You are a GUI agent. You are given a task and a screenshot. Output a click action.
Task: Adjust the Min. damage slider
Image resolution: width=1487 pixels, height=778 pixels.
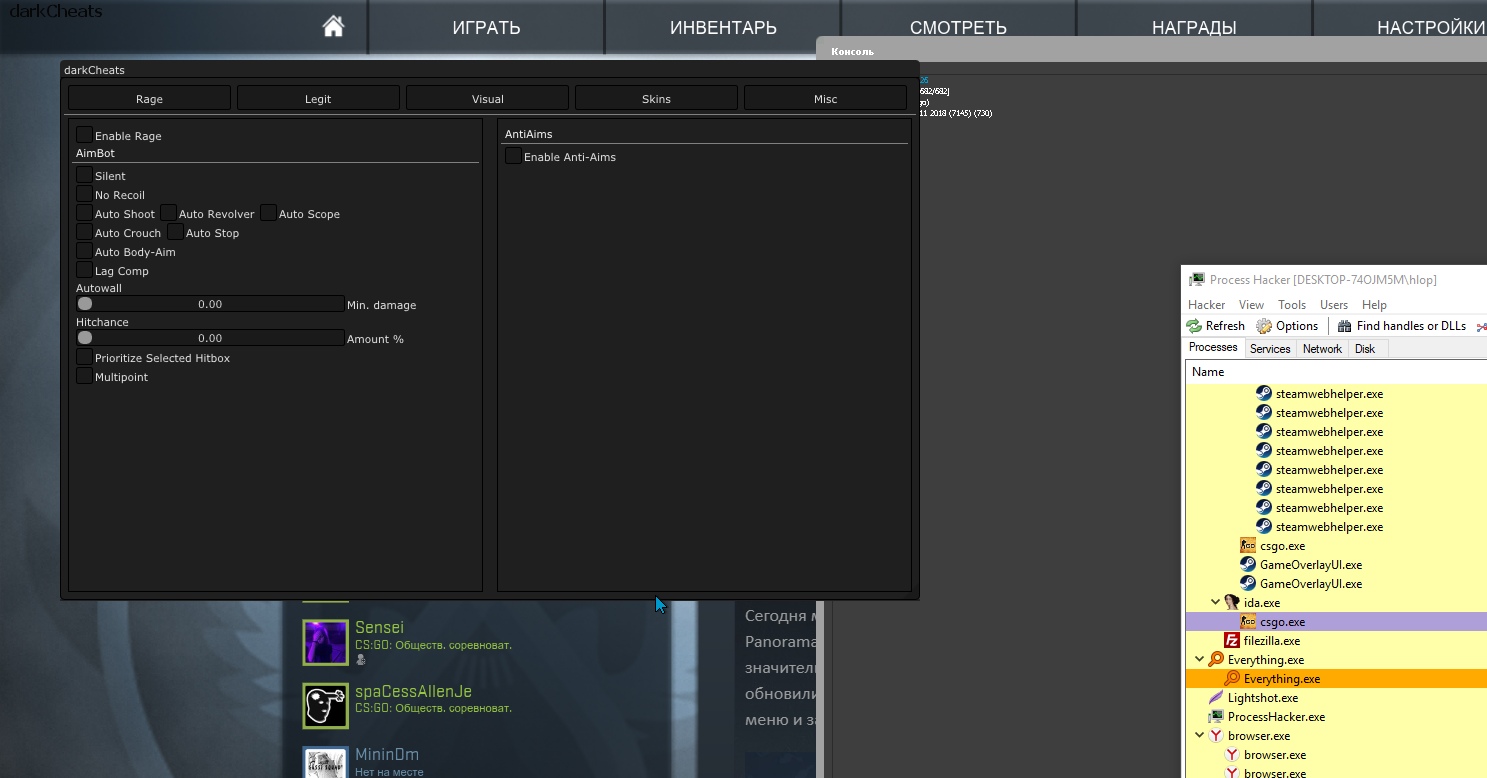click(210, 304)
